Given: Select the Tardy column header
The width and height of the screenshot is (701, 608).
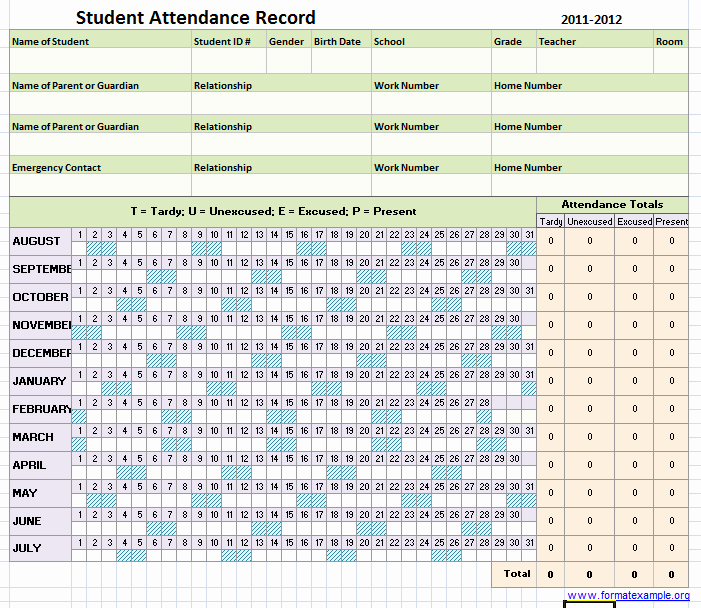Looking at the screenshot, I should (x=551, y=221).
